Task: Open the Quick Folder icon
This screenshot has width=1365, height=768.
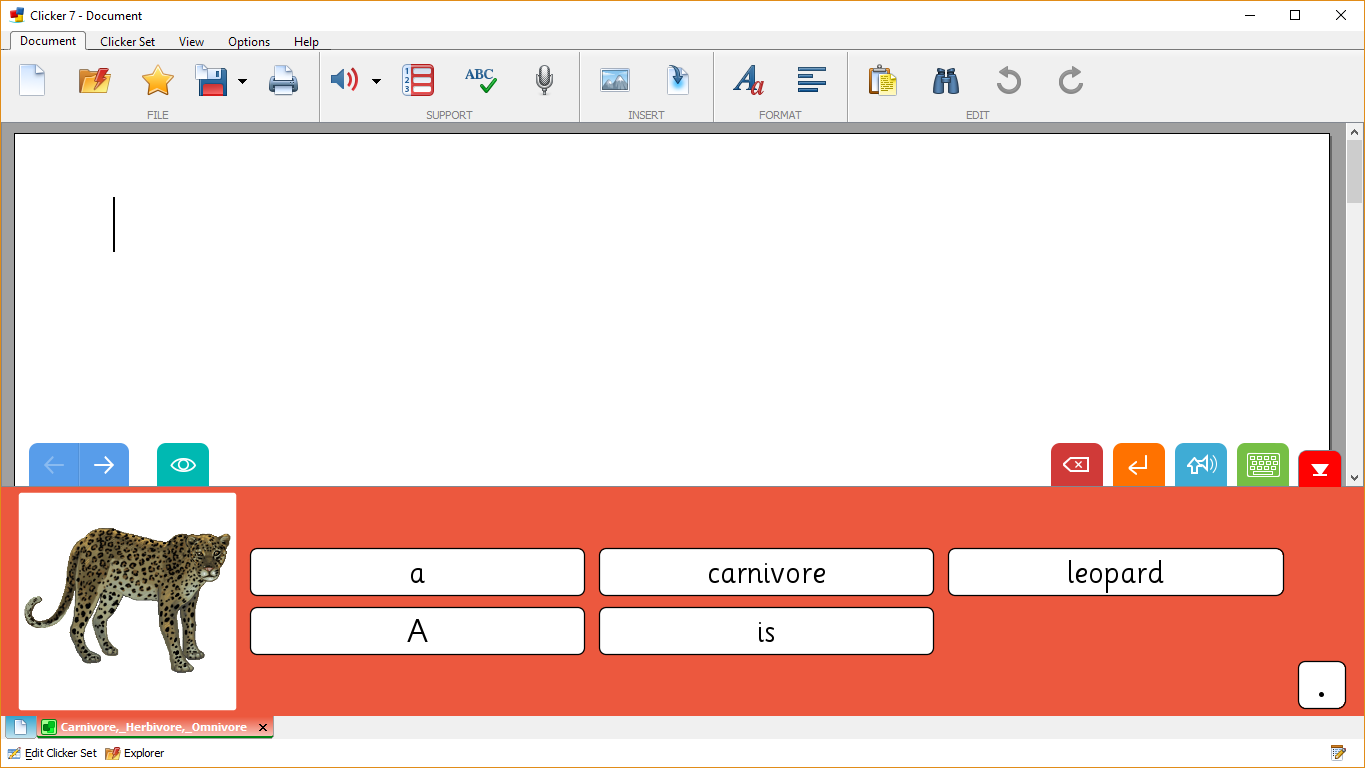Action: (95, 80)
